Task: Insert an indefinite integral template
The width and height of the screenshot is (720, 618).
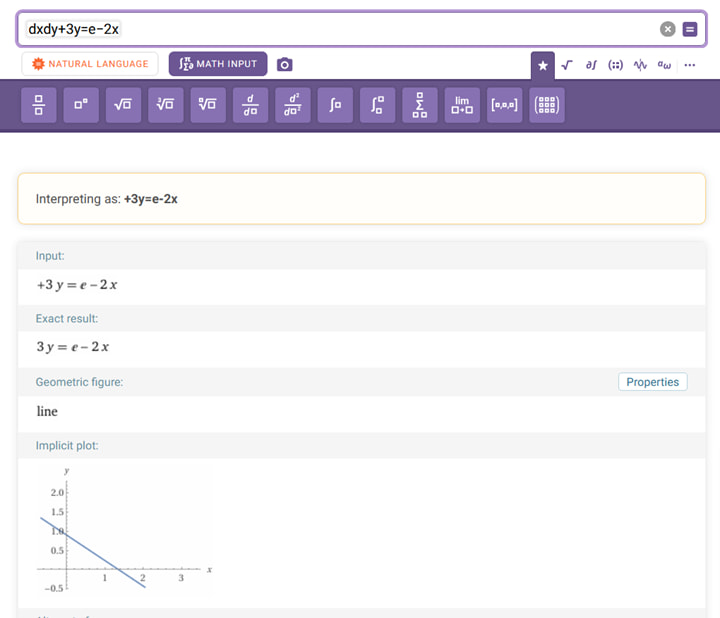Action: (x=335, y=105)
